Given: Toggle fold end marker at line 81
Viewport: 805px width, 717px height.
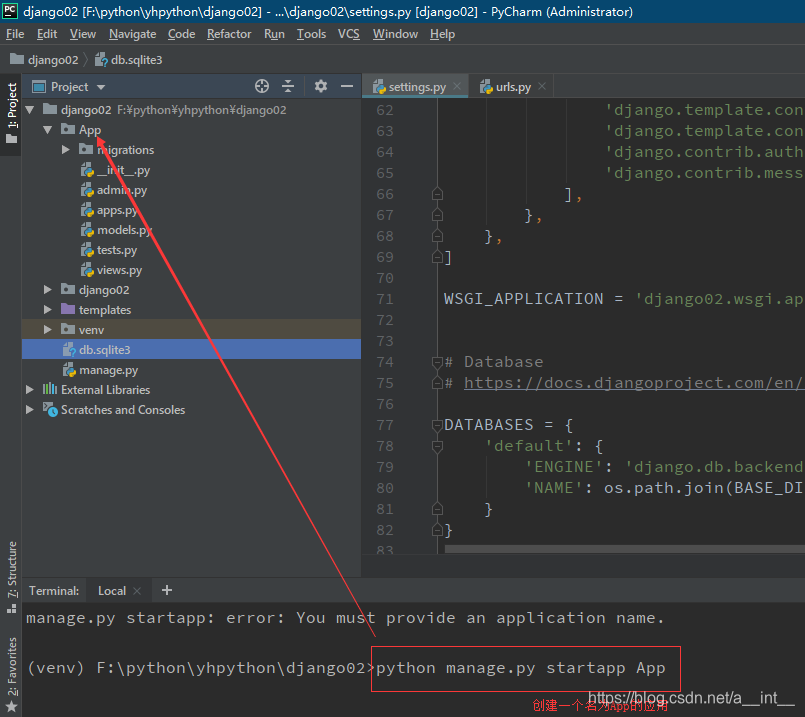Looking at the screenshot, I should tap(437, 509).
